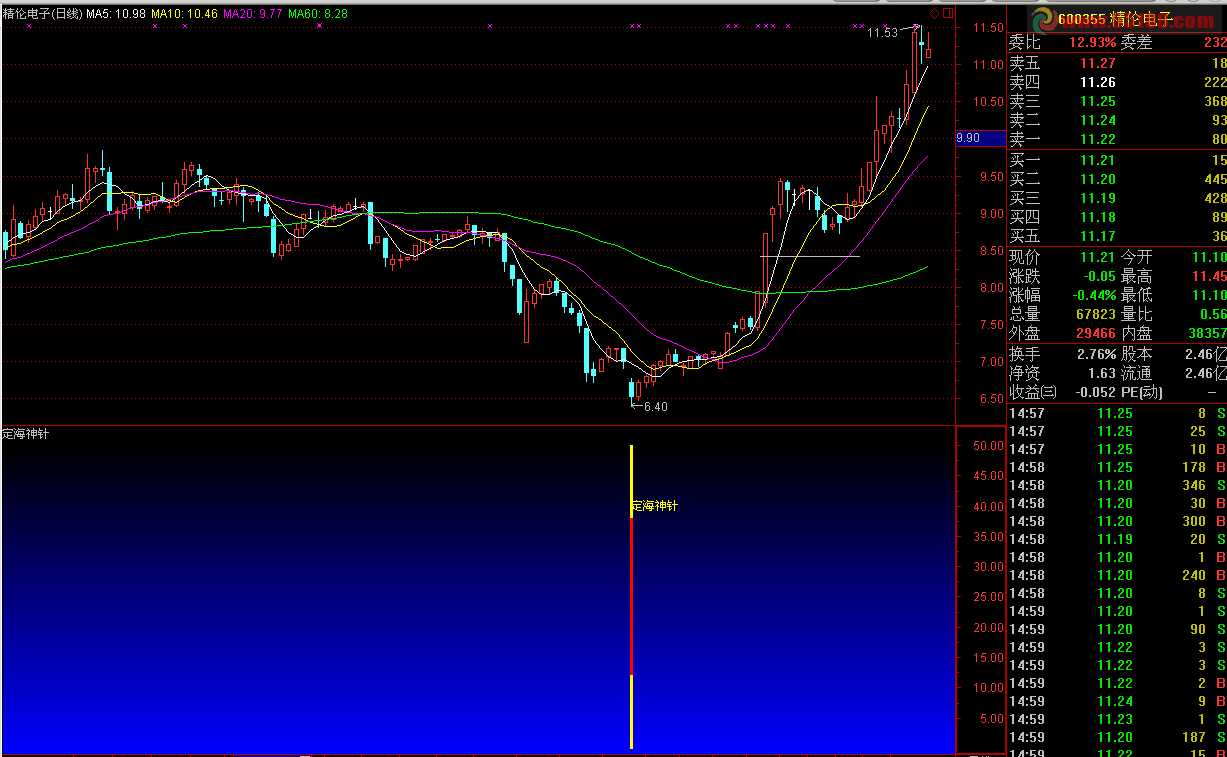Screen dimensions: 1227x757
Task: Click the 量比 0.56 value
Action: 1212,314
